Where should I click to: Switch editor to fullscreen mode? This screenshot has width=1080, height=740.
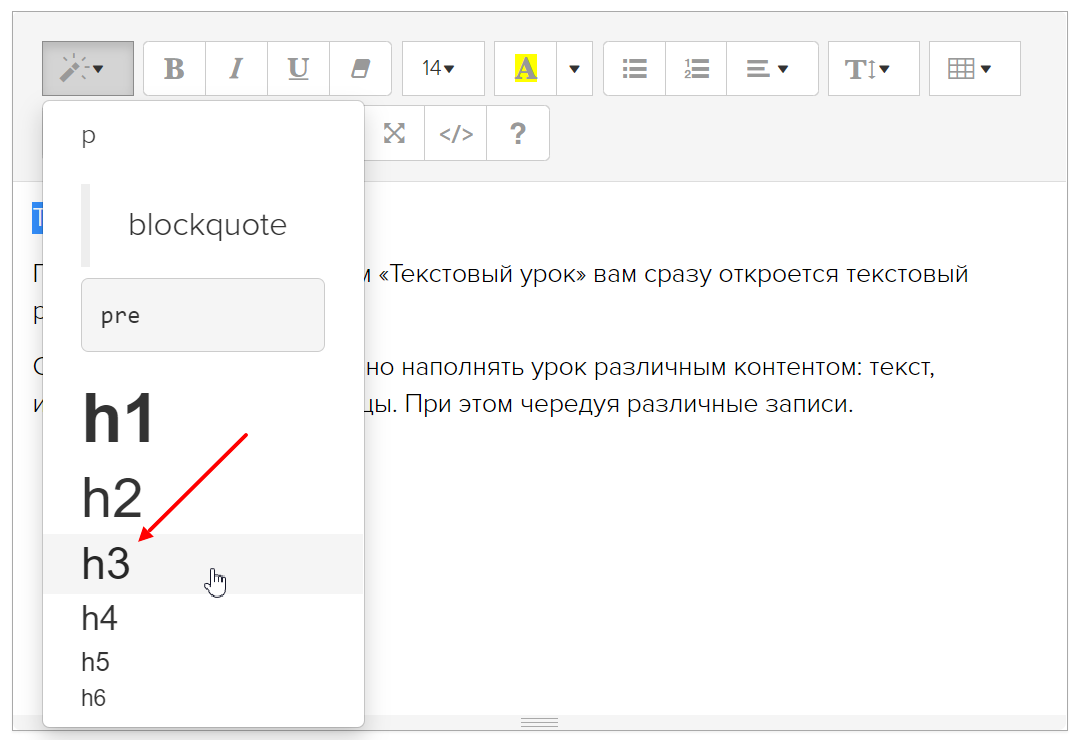395,133
